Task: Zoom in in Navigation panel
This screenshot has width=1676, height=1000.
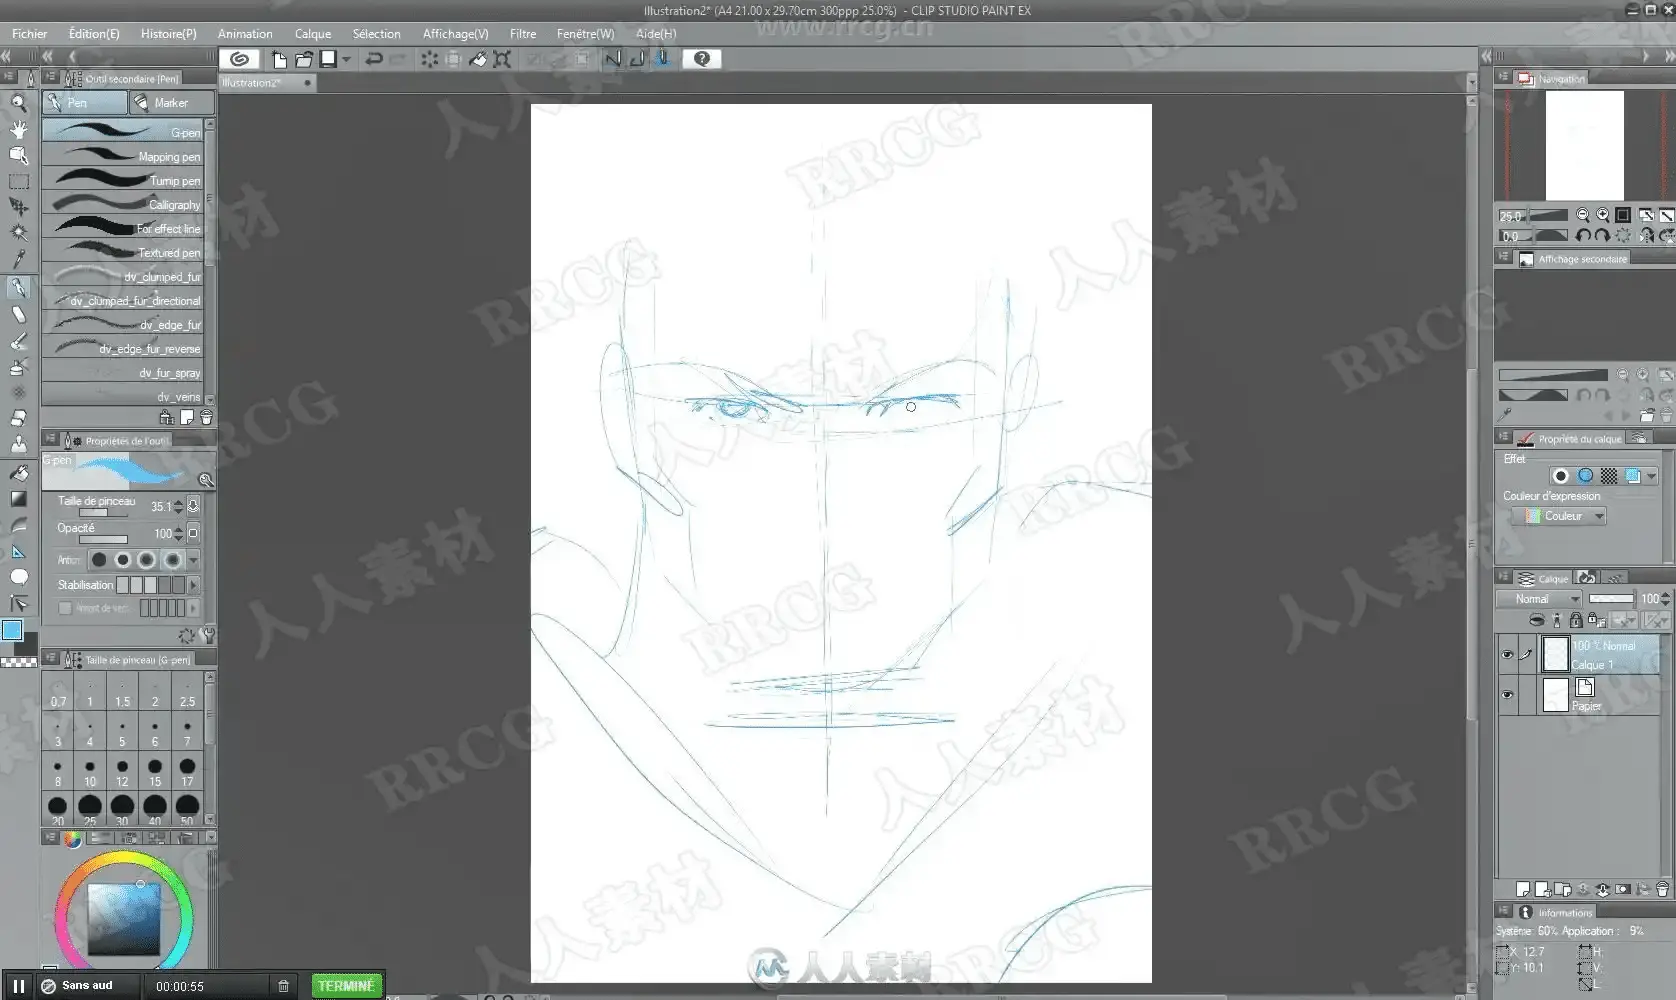Action: [1603, 215]
